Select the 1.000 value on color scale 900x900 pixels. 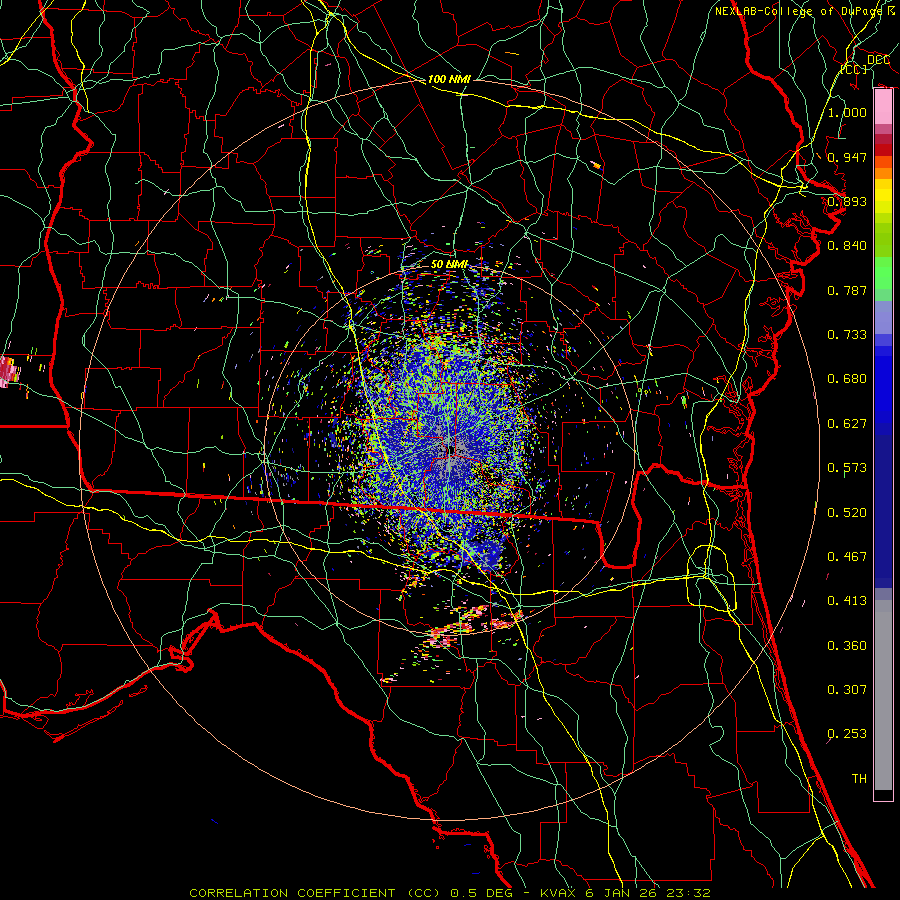(847, 112)
